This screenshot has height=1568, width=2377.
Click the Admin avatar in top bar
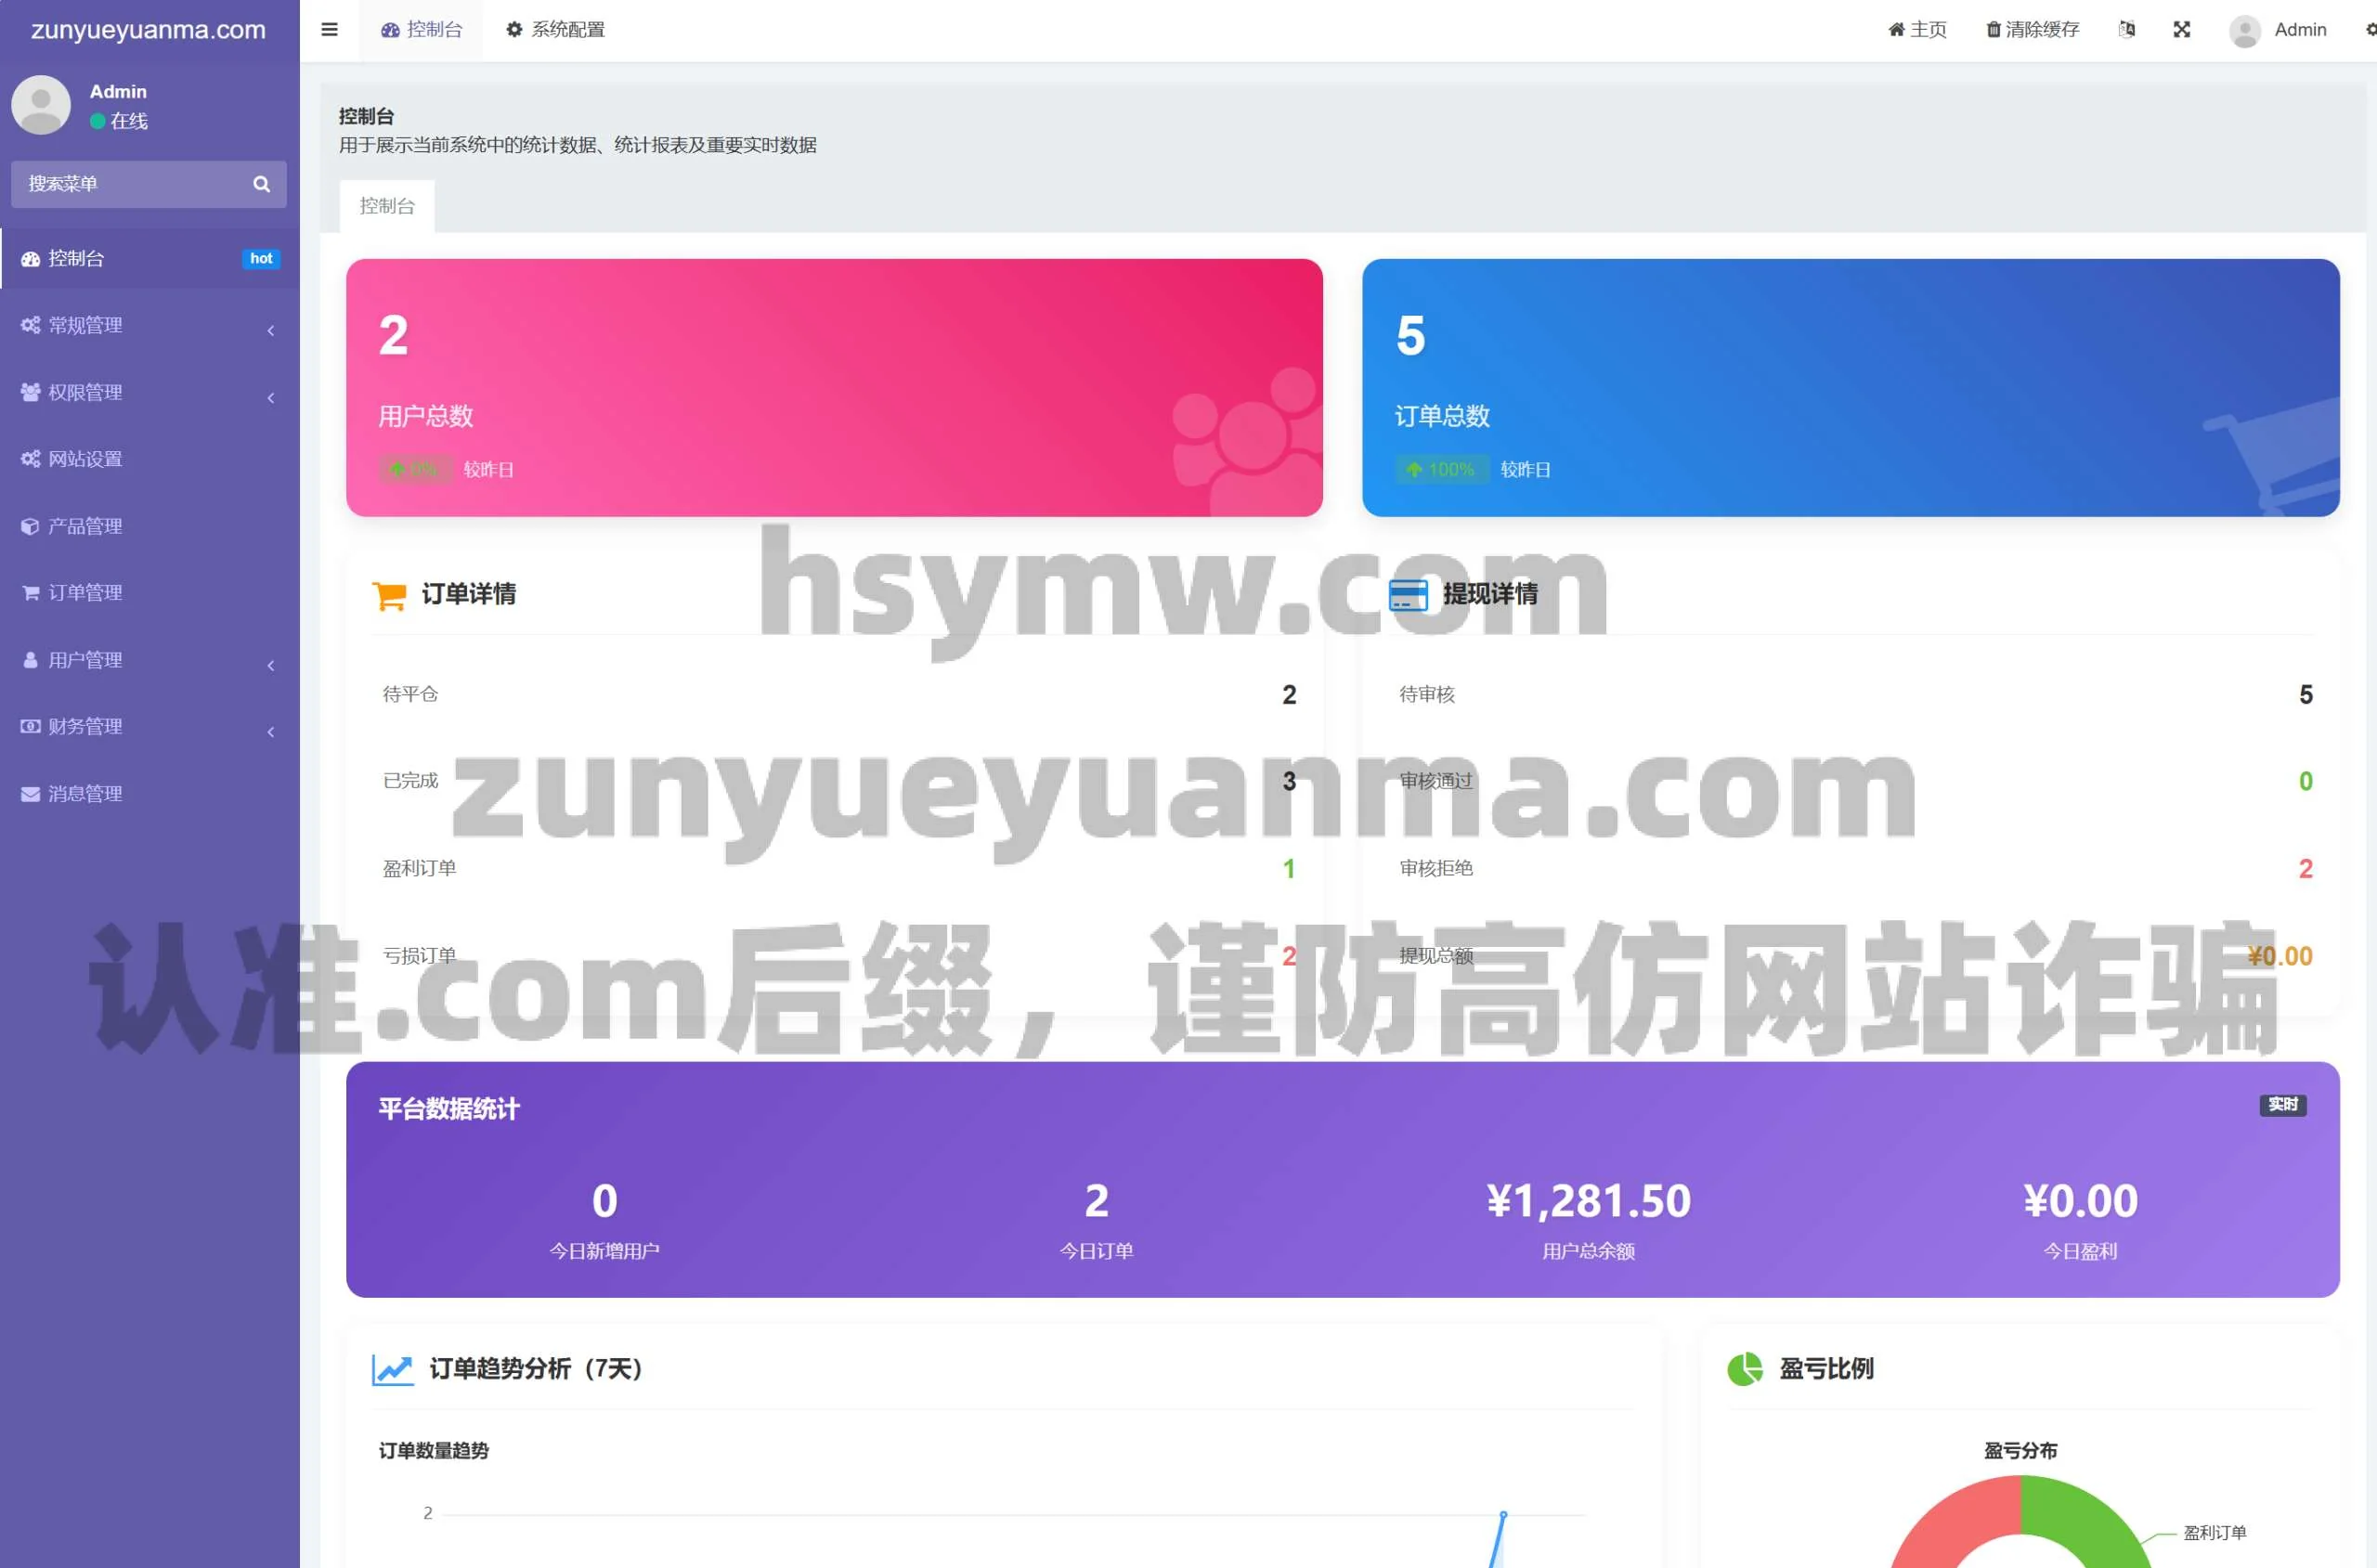coord(2244,31)
